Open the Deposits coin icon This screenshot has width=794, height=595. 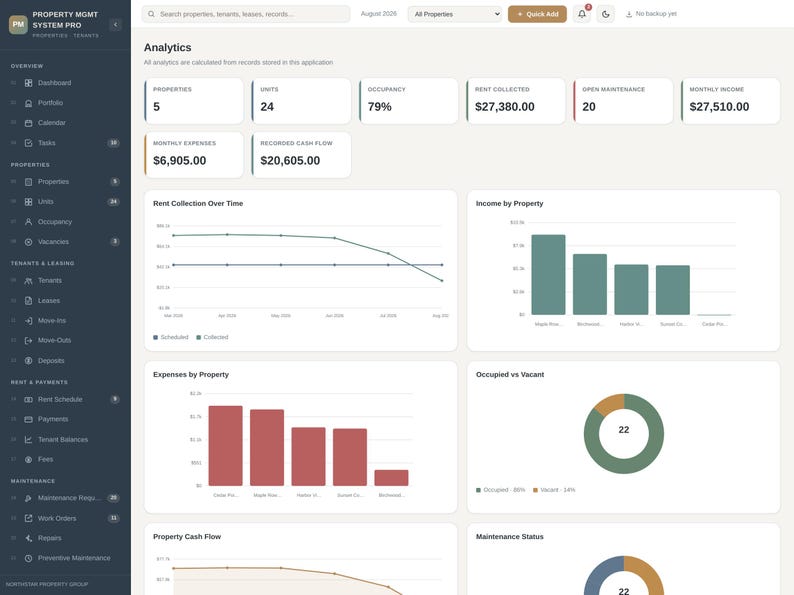tap(28, 361)
